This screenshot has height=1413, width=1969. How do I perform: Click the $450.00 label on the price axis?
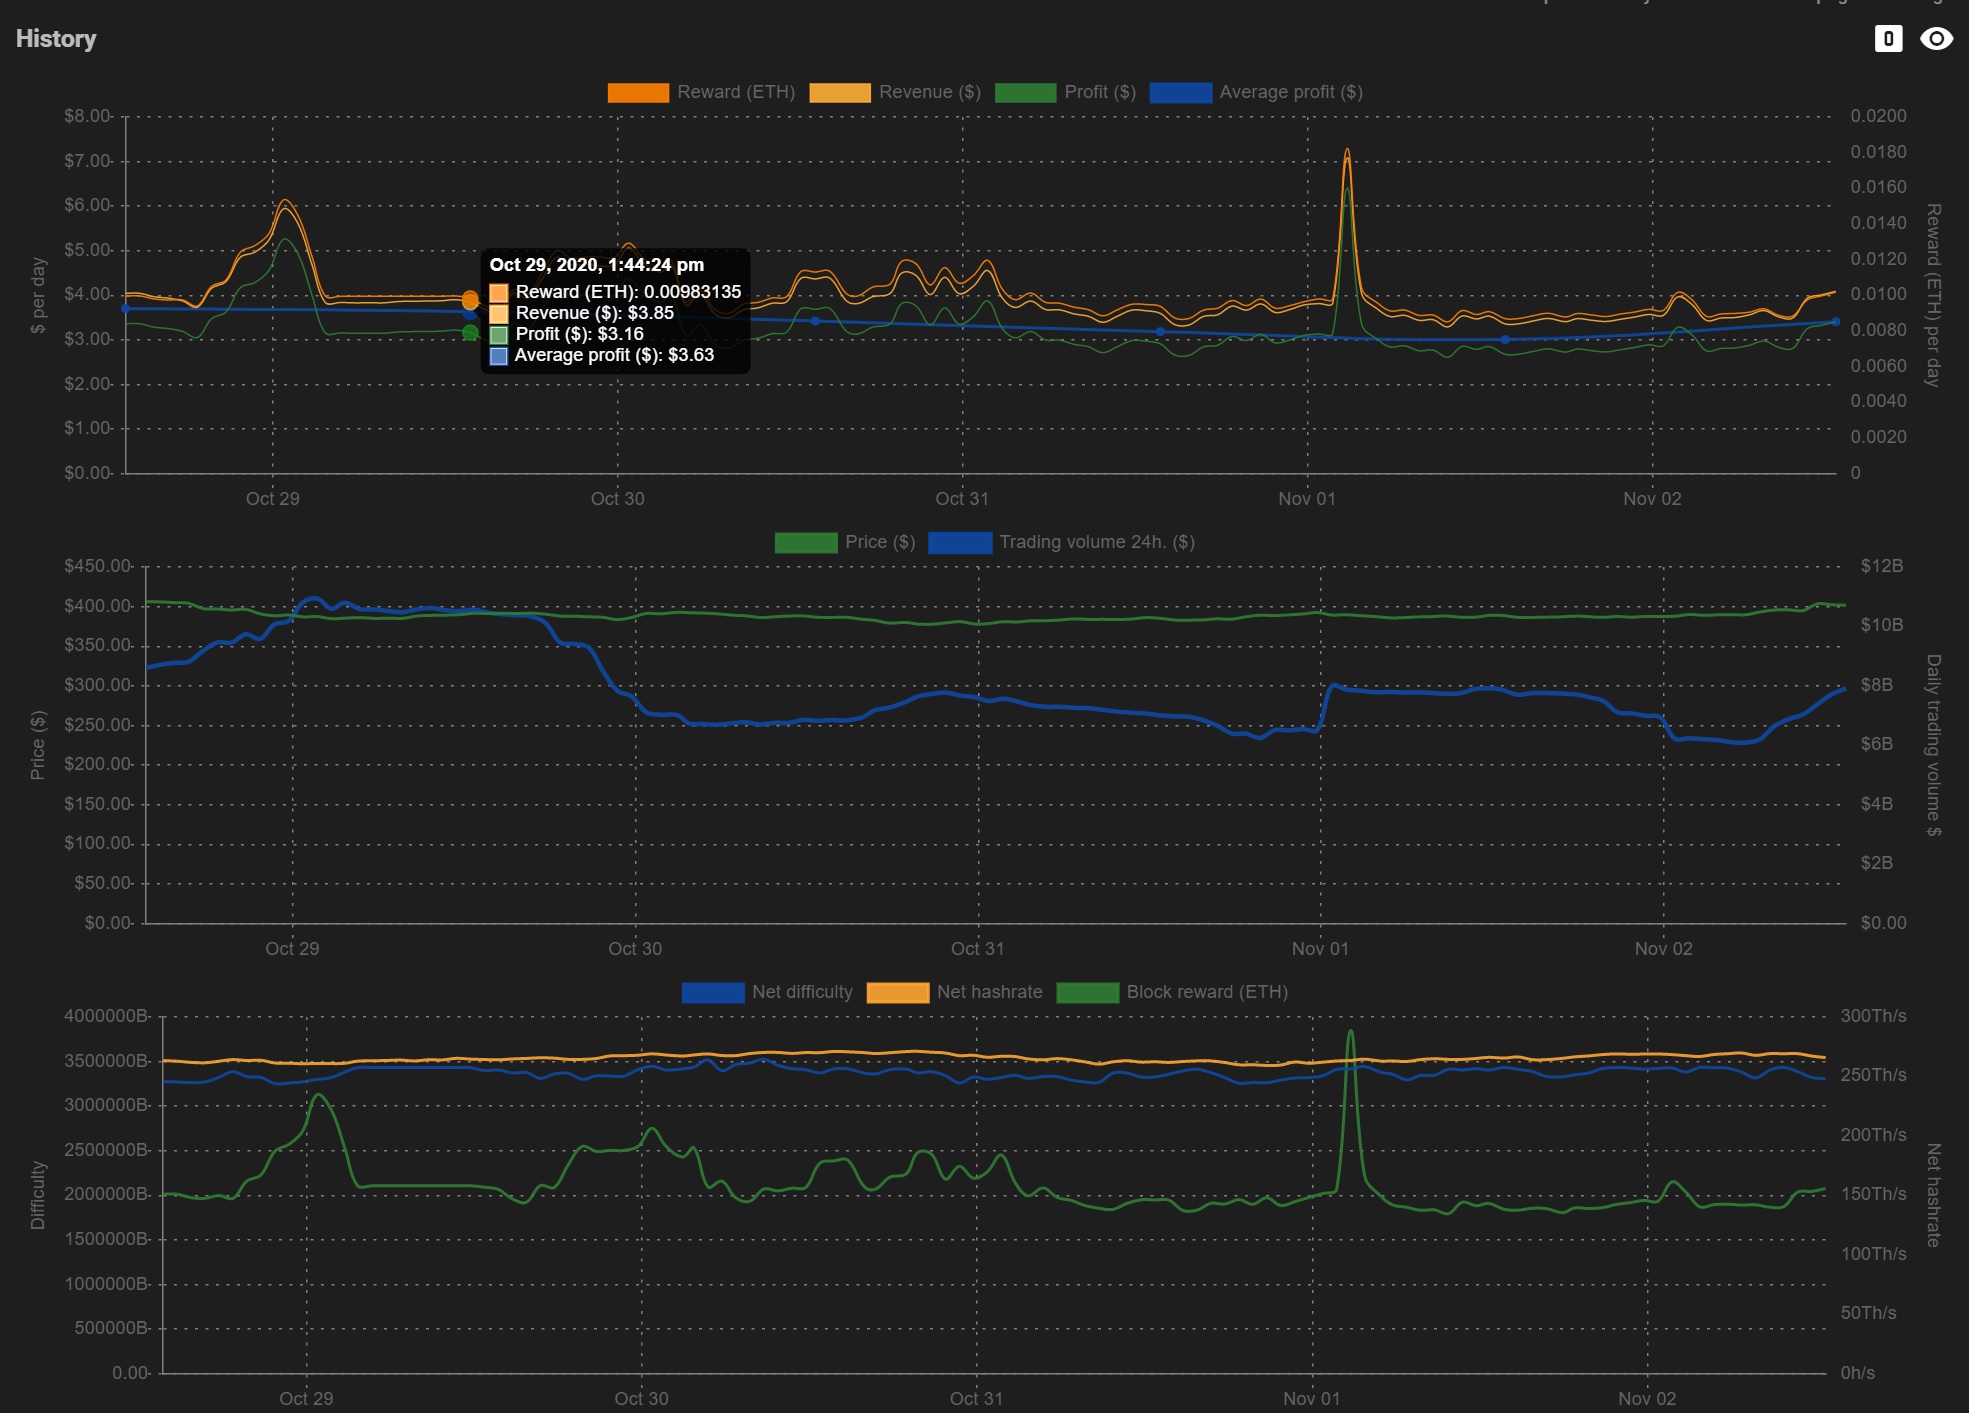click(x=97, y=566)
